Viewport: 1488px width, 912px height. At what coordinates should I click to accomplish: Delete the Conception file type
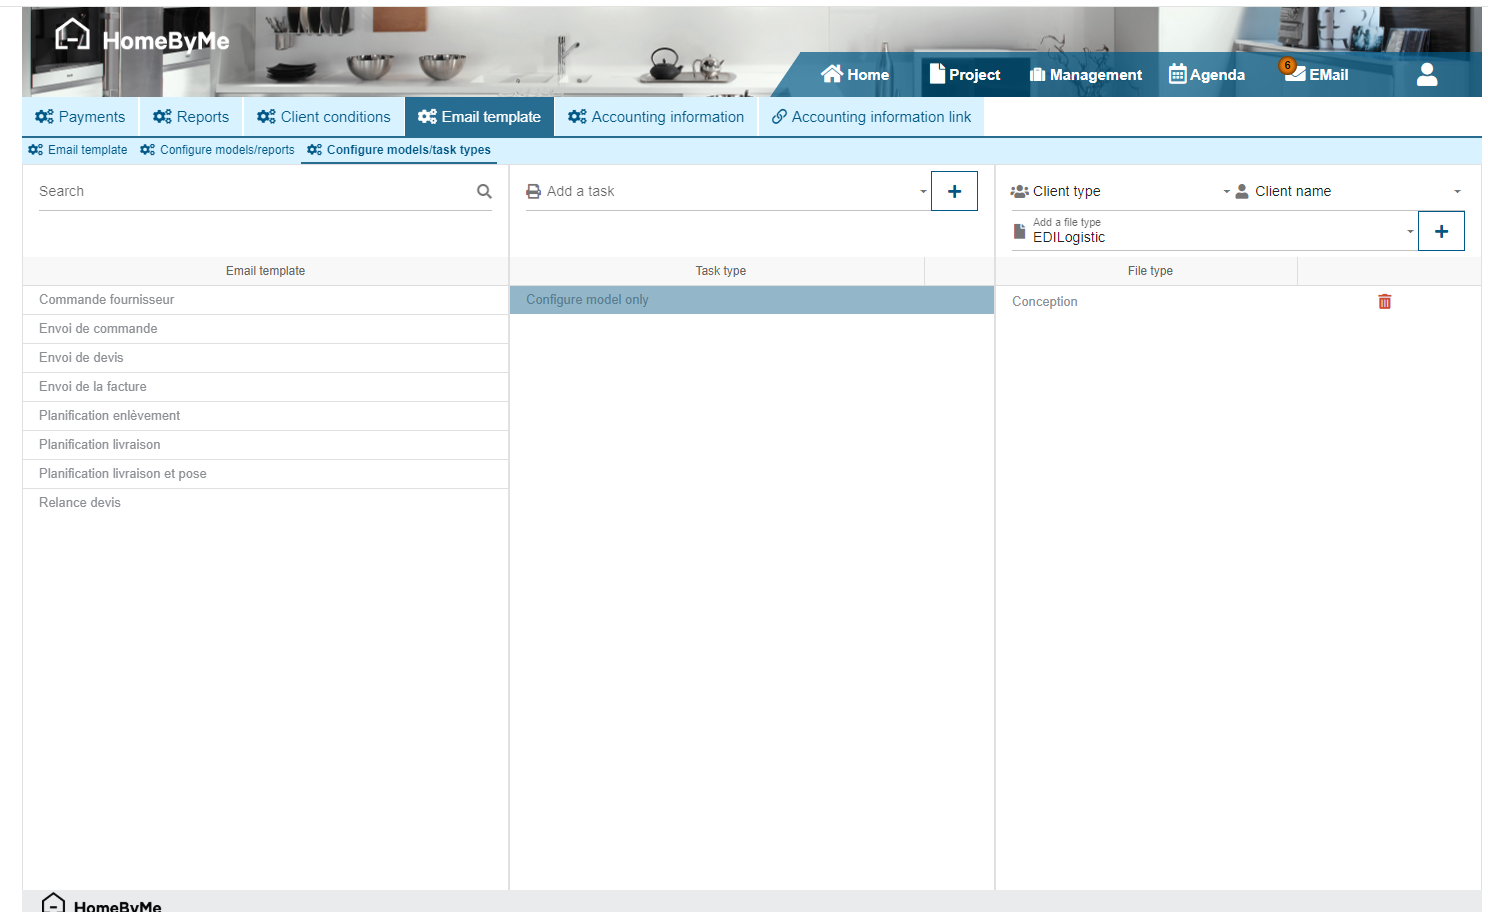click(1384, 302)
